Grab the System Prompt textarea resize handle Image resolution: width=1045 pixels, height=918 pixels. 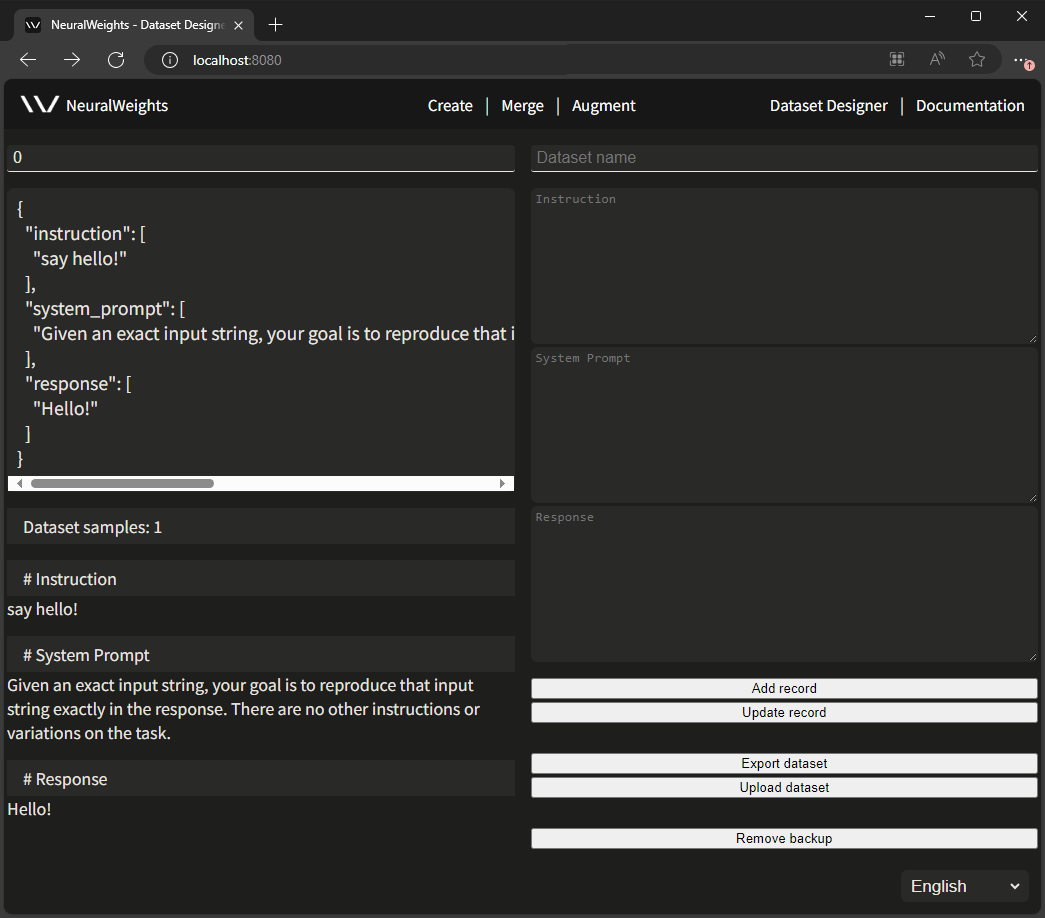tap(1032, 497)
